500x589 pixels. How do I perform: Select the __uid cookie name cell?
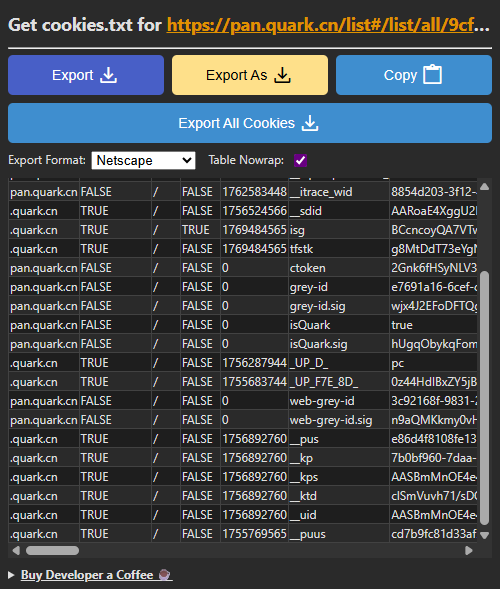(x=339, y=515)
